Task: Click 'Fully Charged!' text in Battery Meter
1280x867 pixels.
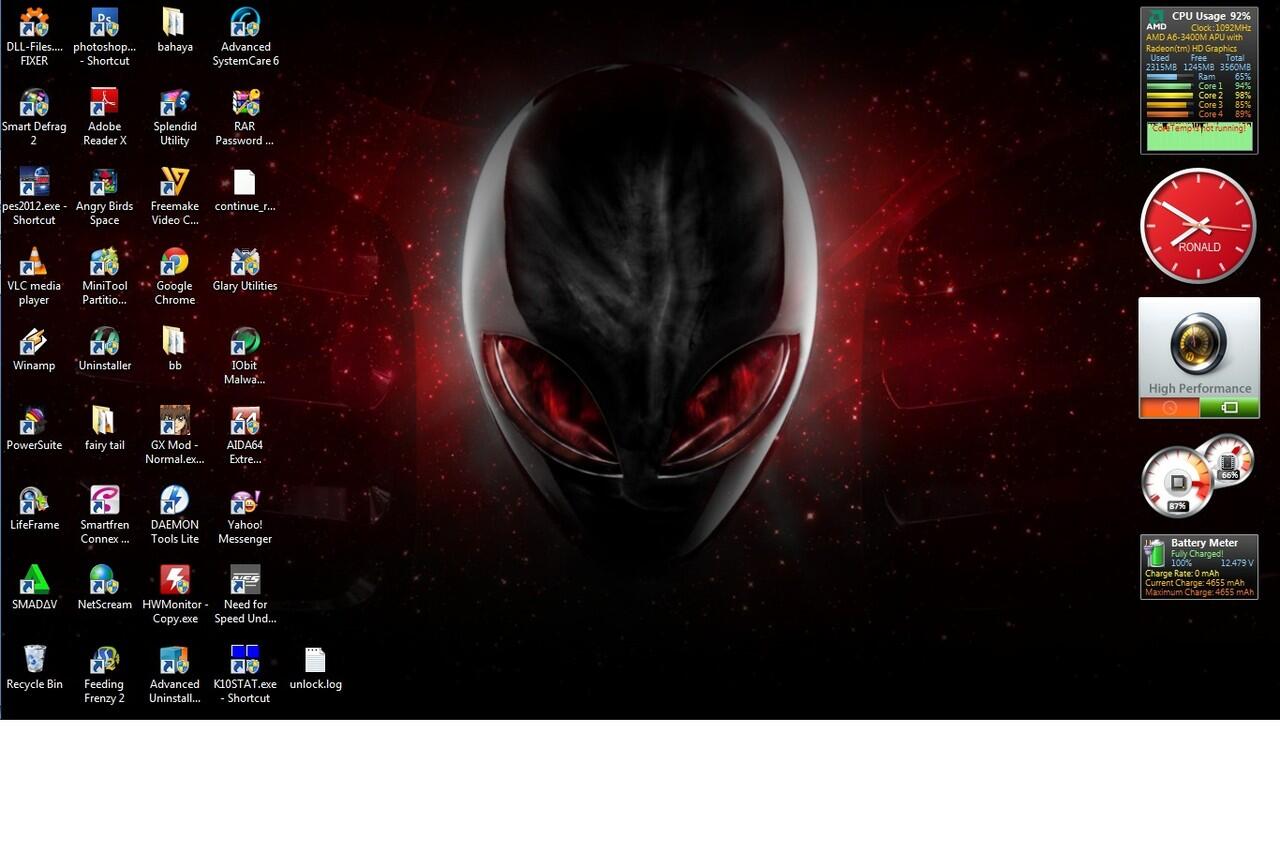Action: tap(1197, 554)
